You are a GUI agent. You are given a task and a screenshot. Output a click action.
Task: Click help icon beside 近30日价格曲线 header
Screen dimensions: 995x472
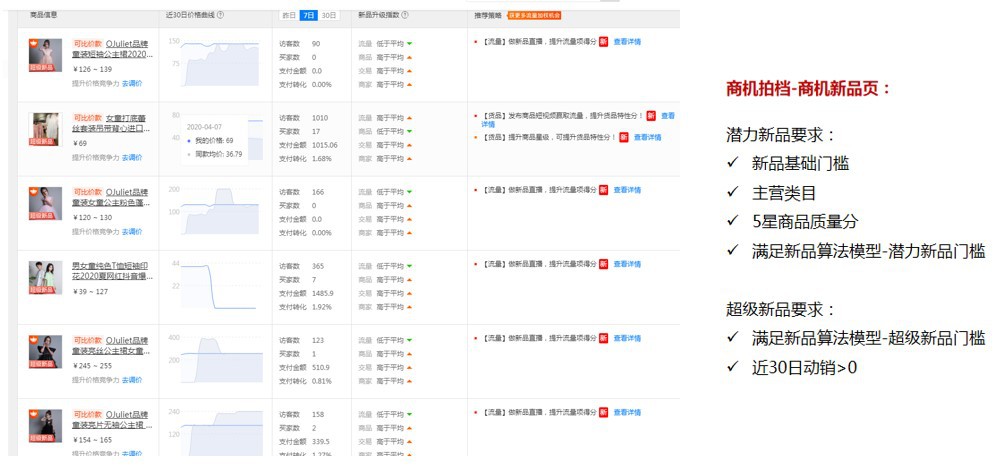coord(220,15)
